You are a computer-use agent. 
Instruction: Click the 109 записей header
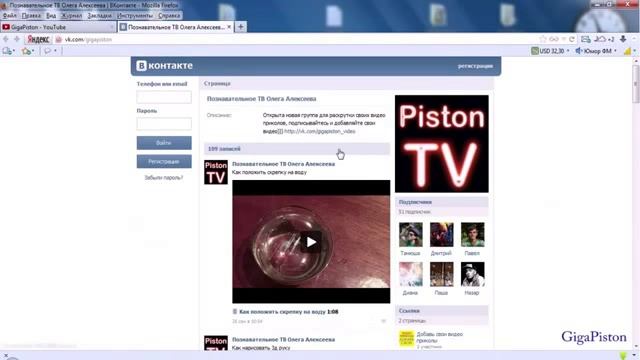tap(297, 149)
